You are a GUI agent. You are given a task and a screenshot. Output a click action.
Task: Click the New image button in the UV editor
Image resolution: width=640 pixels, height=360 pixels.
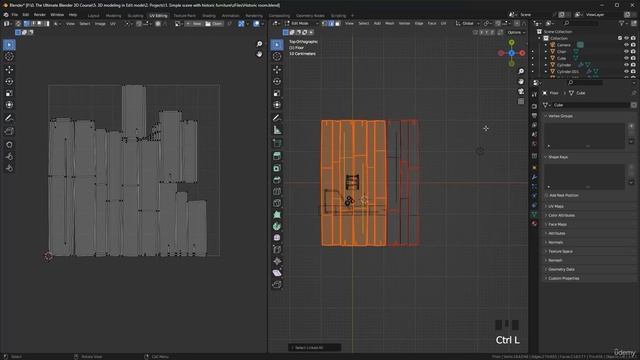(194, 24)
